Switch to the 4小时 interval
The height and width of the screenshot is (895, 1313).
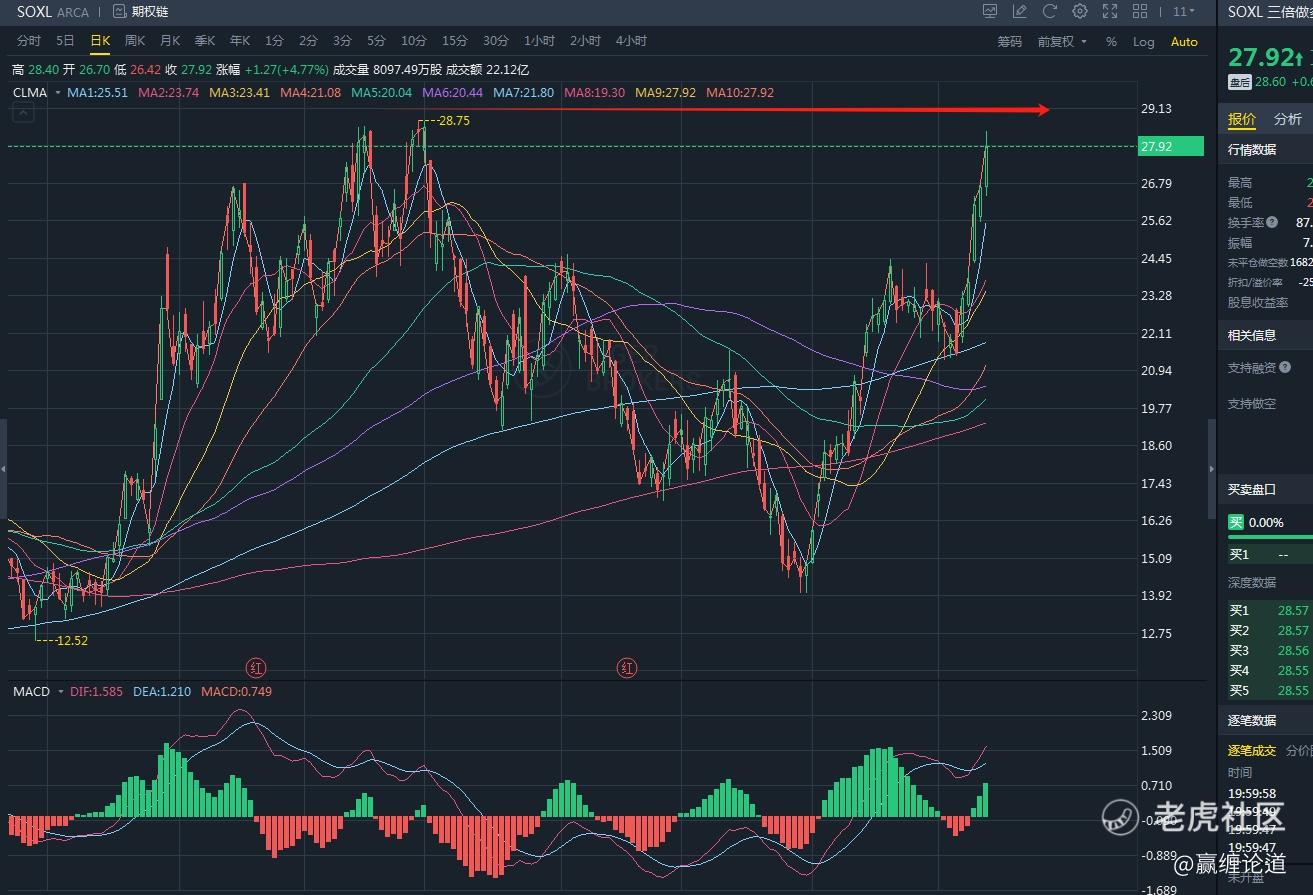631,41
